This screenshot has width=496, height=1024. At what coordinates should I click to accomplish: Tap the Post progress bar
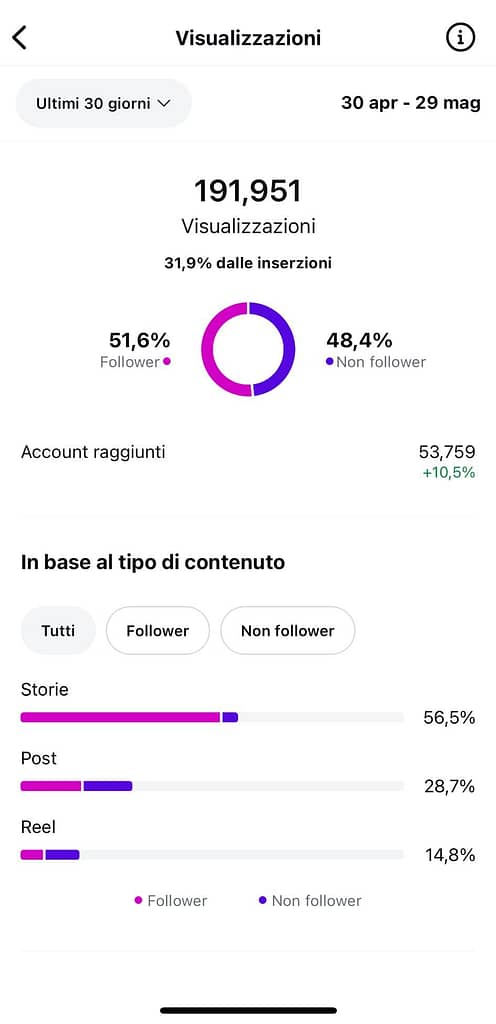pos(212,786)
